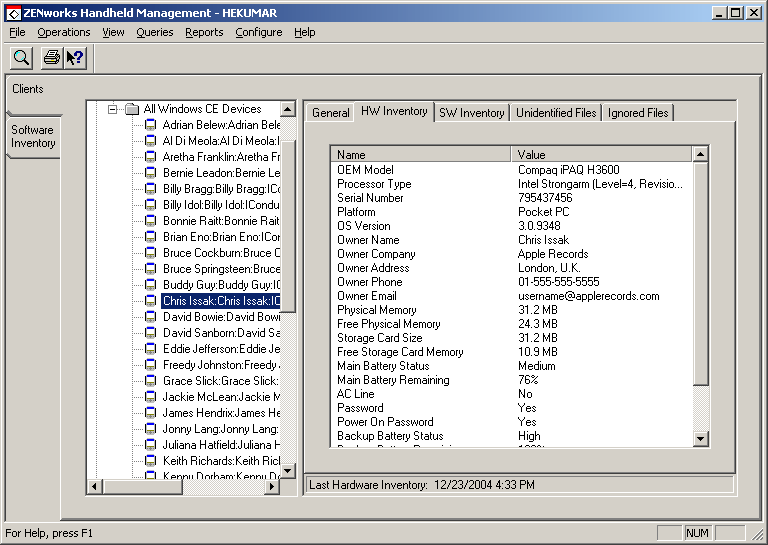Switch to the SW Inventory tab
Viewport: 768px width, 545px height.
(x=471, y=113)
